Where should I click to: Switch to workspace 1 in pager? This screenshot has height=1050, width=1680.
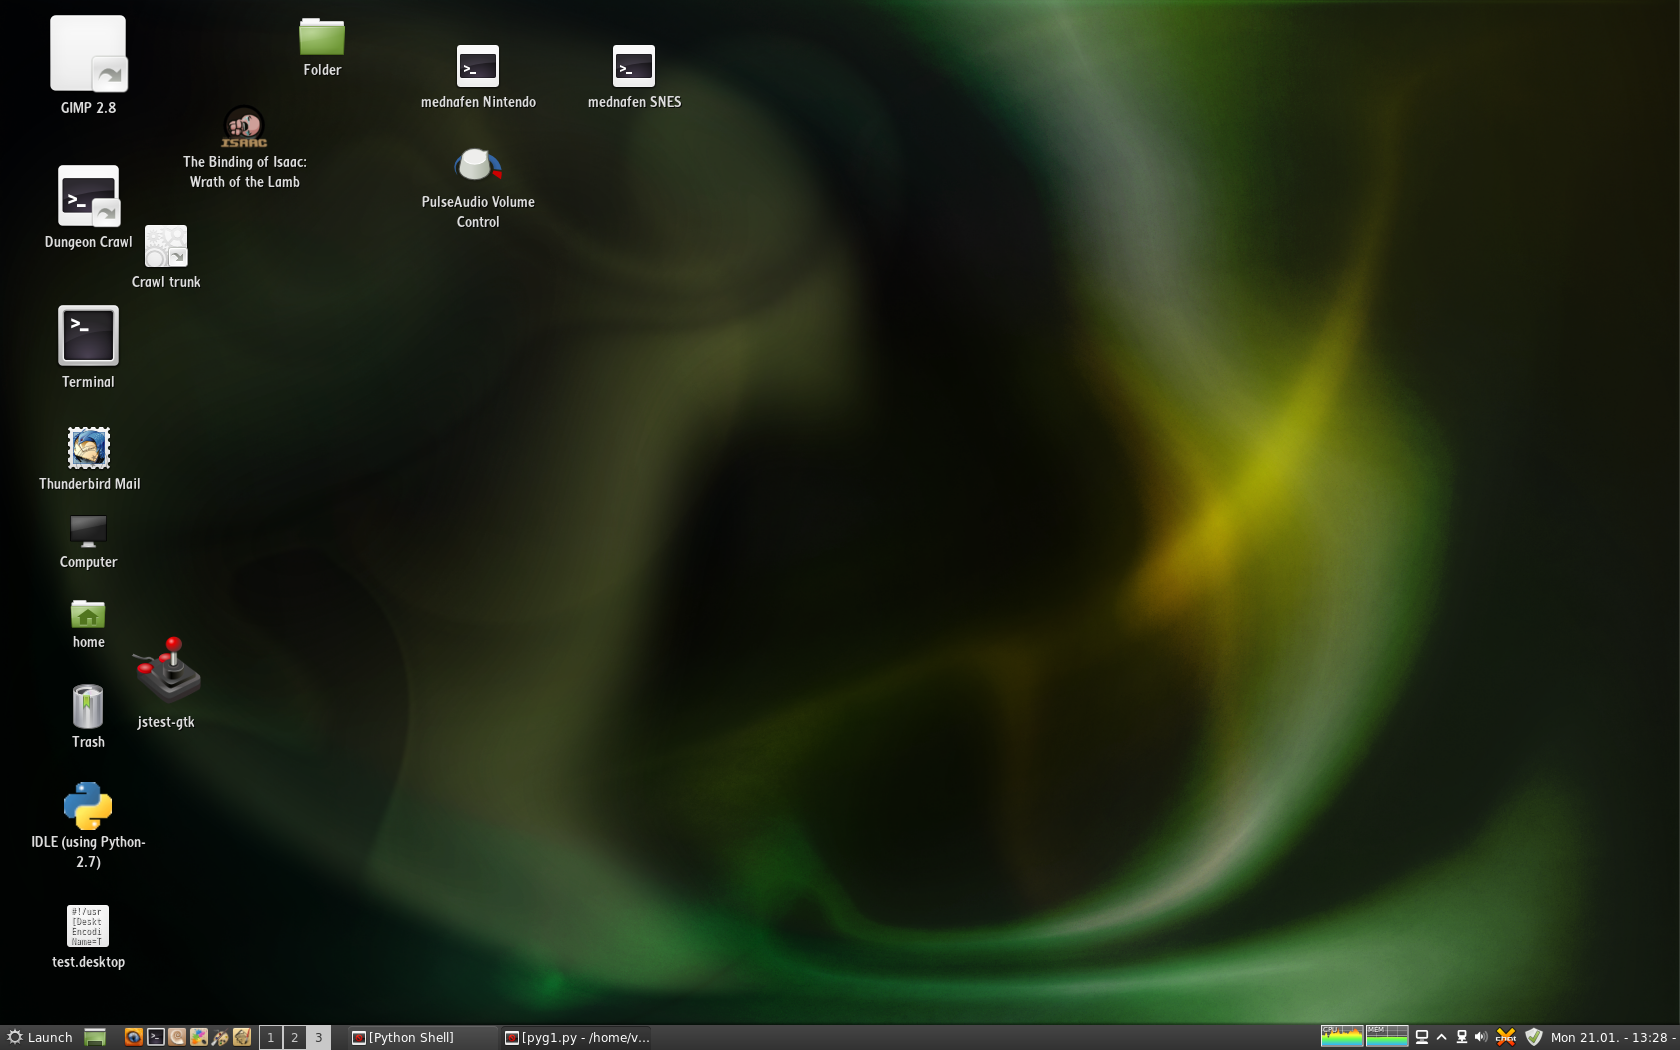pyautogui.click(x=270, y=1037)
